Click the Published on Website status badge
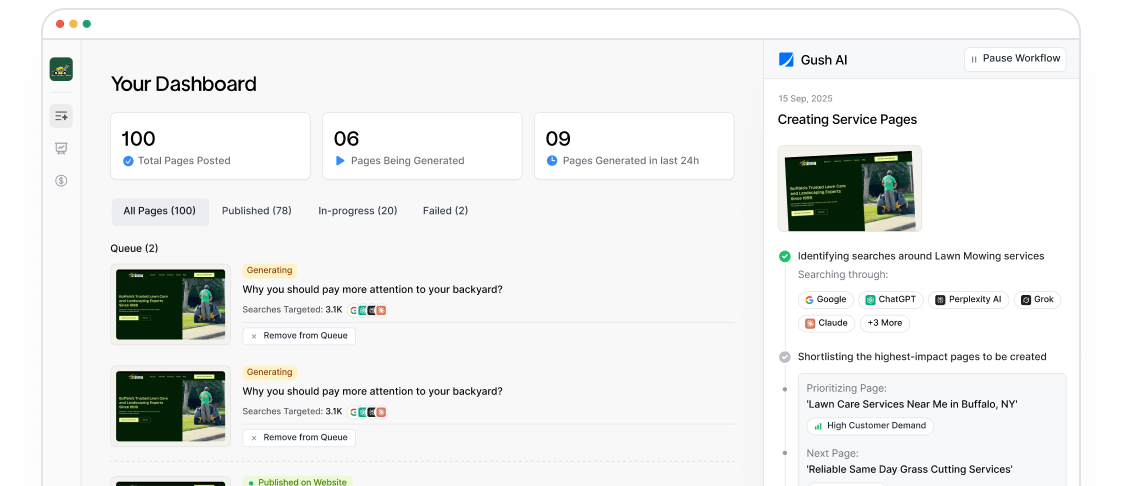1121x486 pixels. [297, 482]
